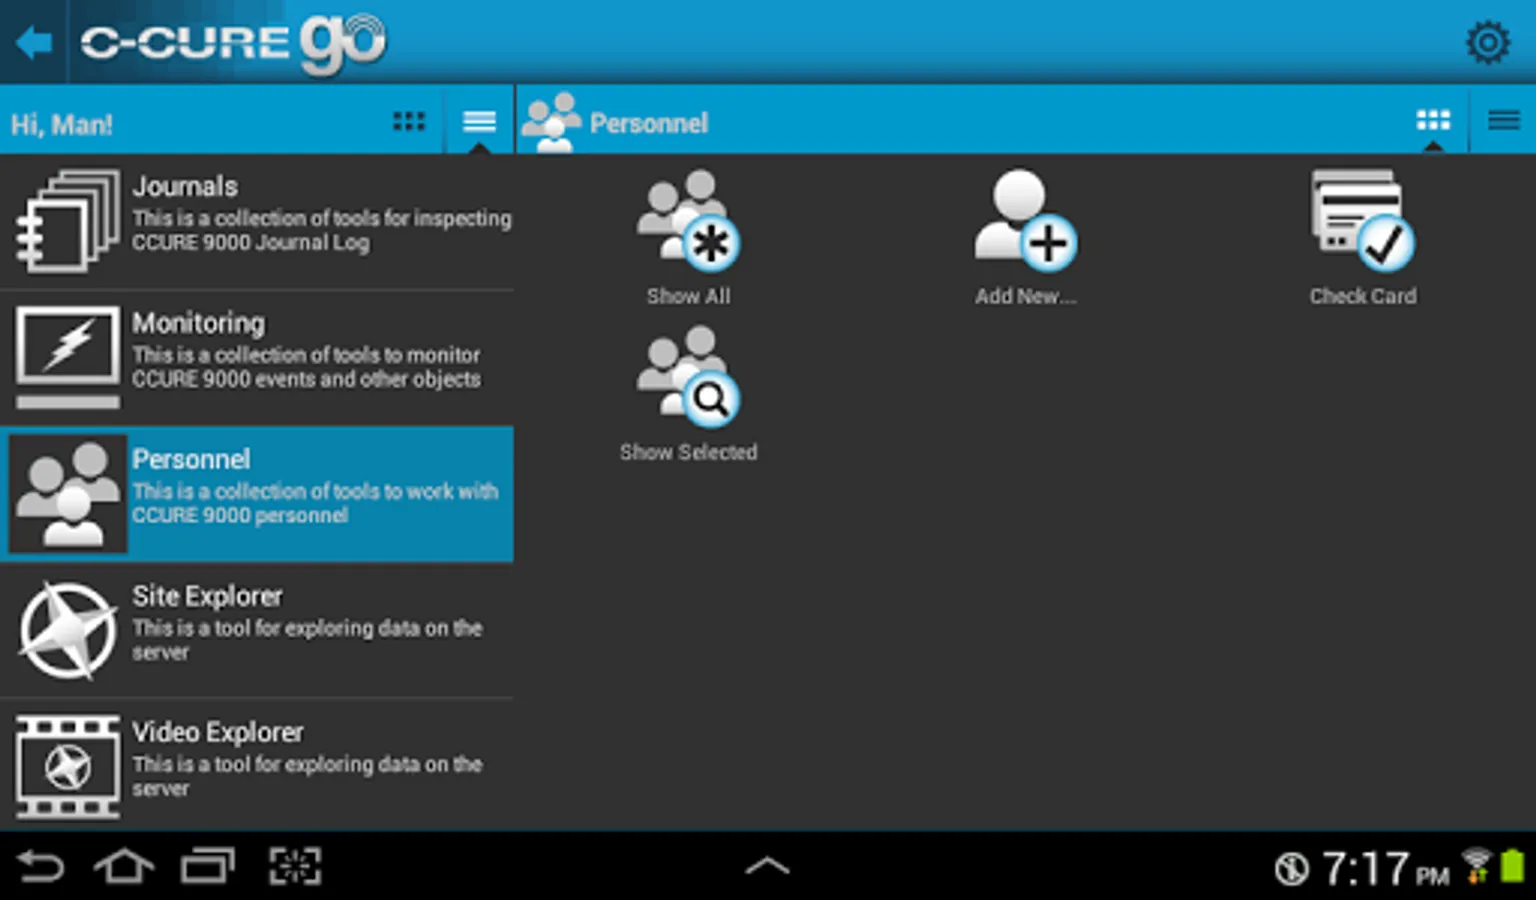Click the 'Check Card' label
Image resolution: width=1536 pixels, height=900 pixels.
coord(1363,296)
